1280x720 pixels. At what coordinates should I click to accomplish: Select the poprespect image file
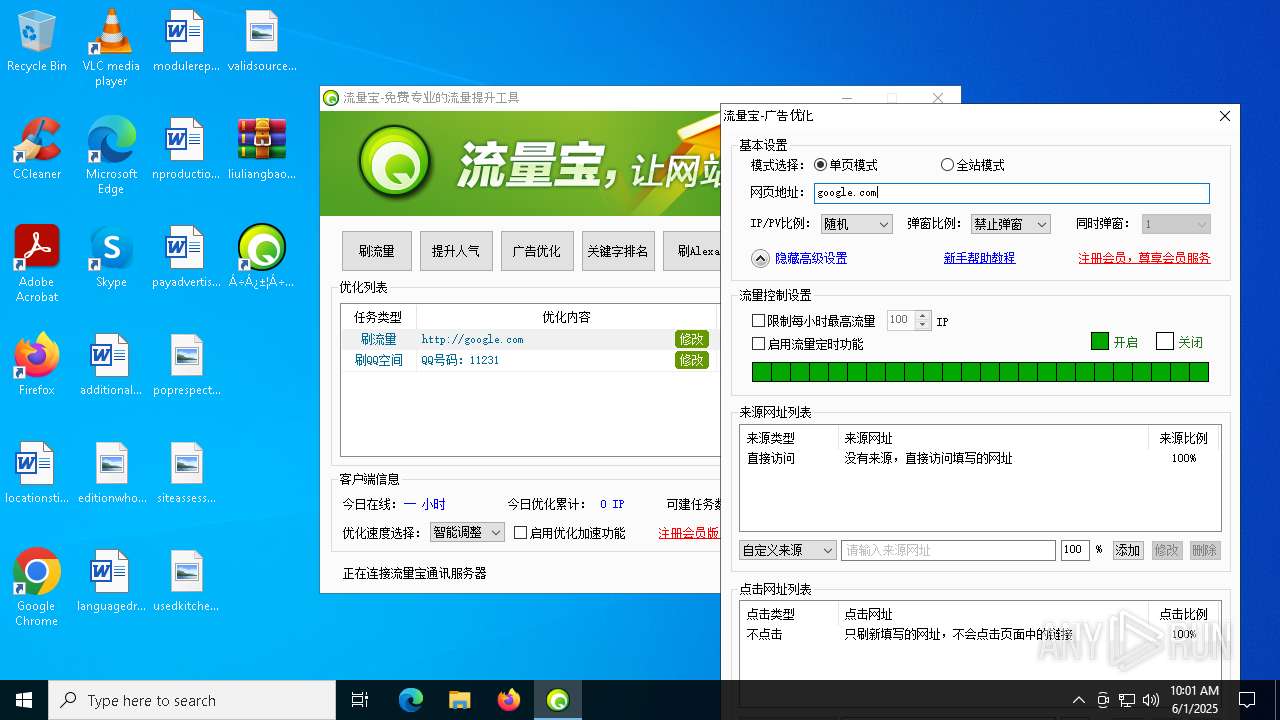click(186, 365)
